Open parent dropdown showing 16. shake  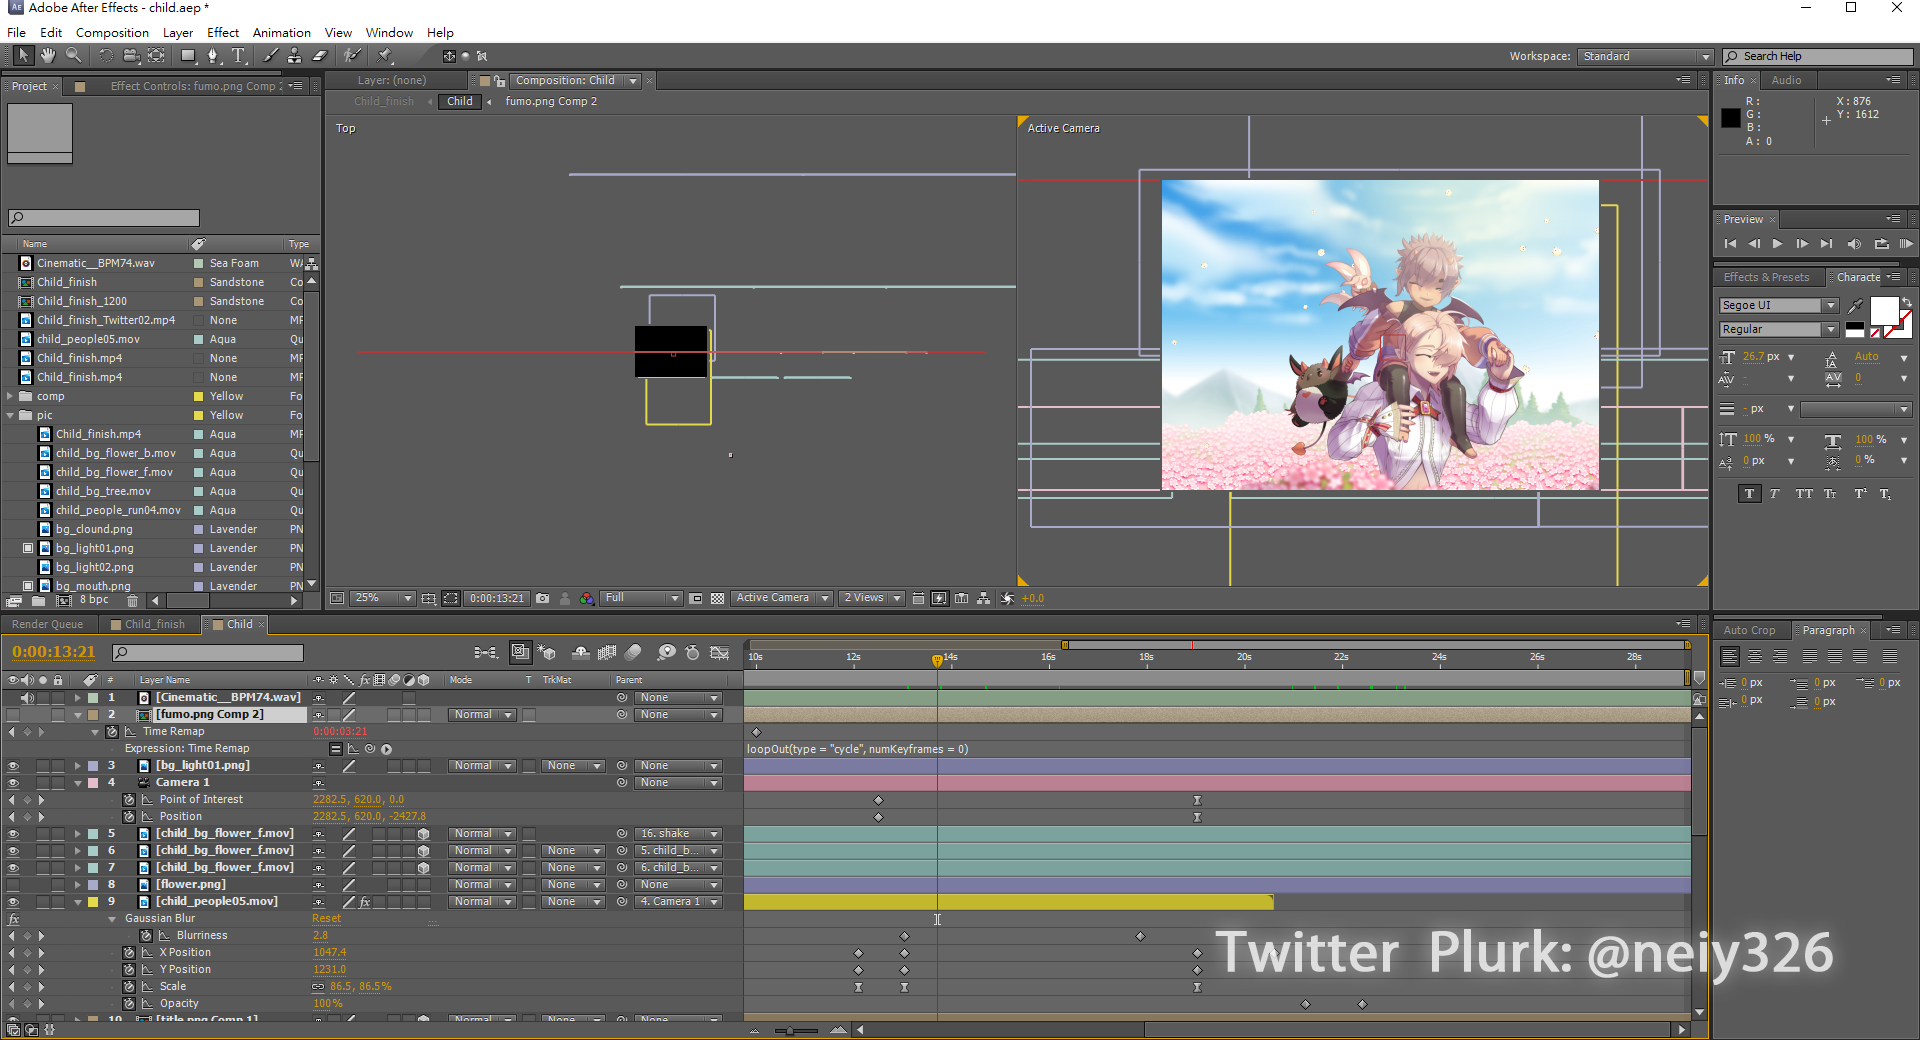click(679, 833)
